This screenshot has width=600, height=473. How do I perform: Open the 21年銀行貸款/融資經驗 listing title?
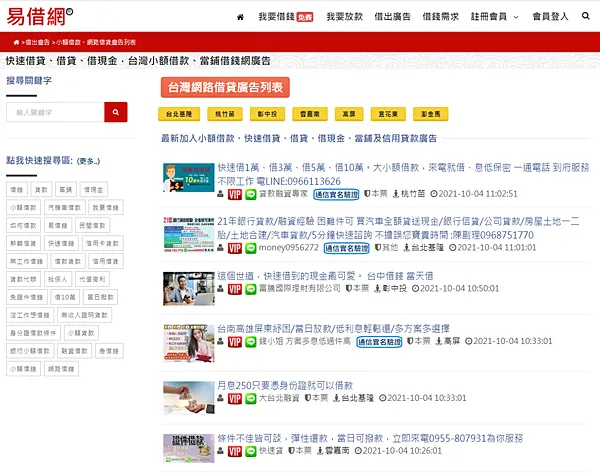tap(398, 228)
